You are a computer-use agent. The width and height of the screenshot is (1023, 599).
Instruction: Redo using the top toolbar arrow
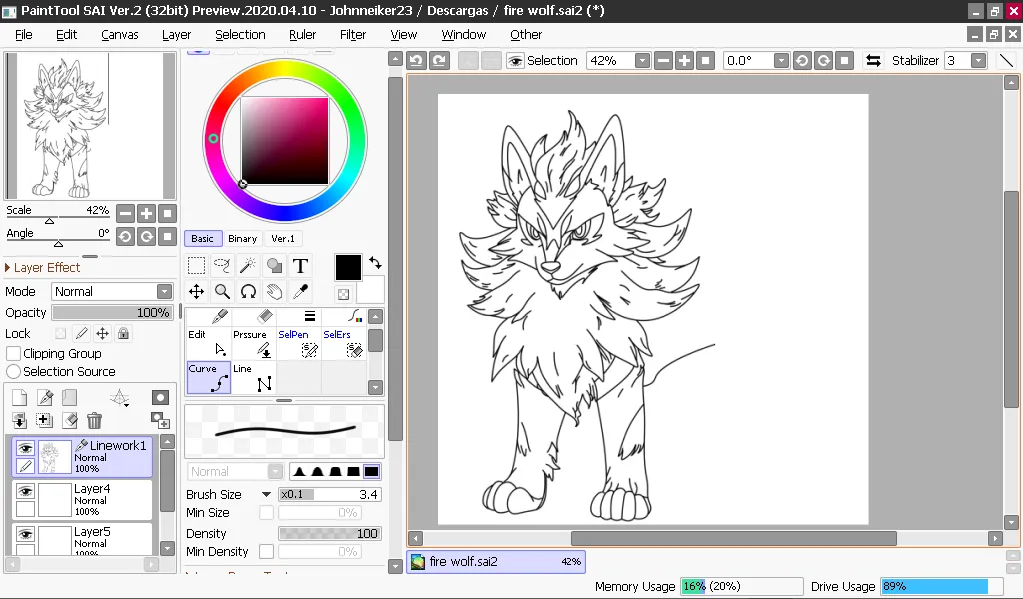coord(439,61)
